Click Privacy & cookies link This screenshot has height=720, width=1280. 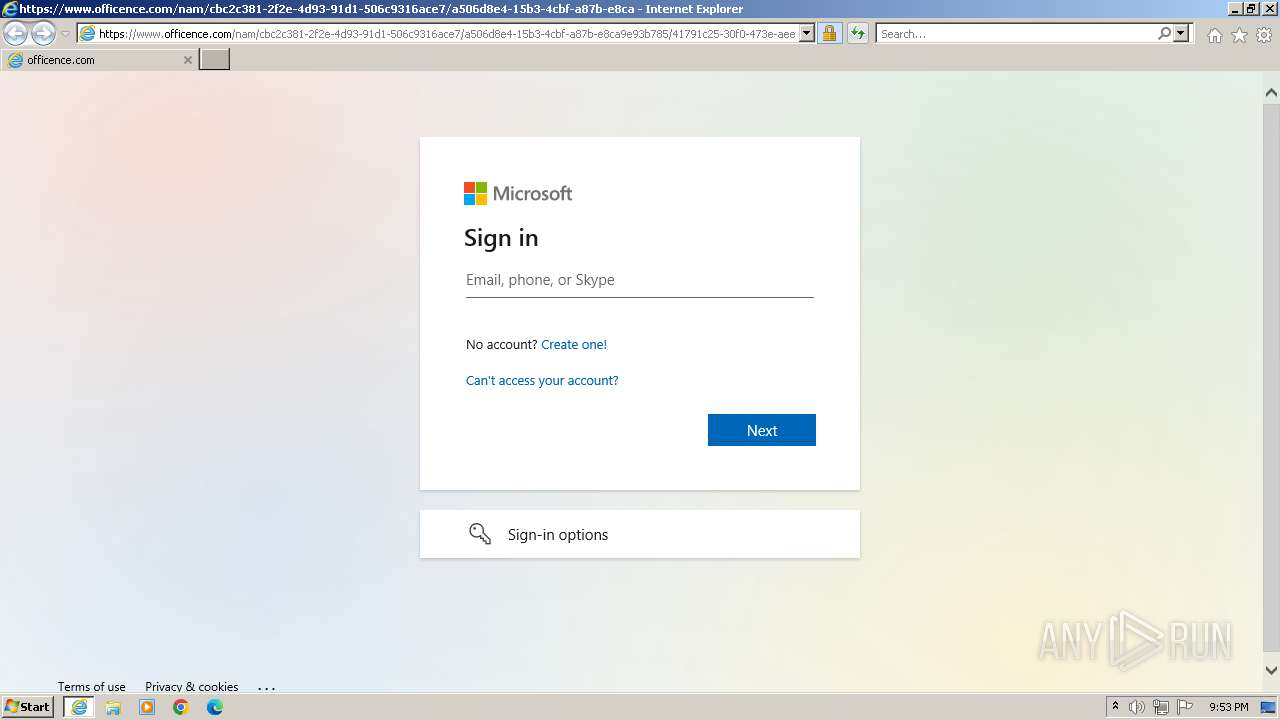[x=192, y=687]
